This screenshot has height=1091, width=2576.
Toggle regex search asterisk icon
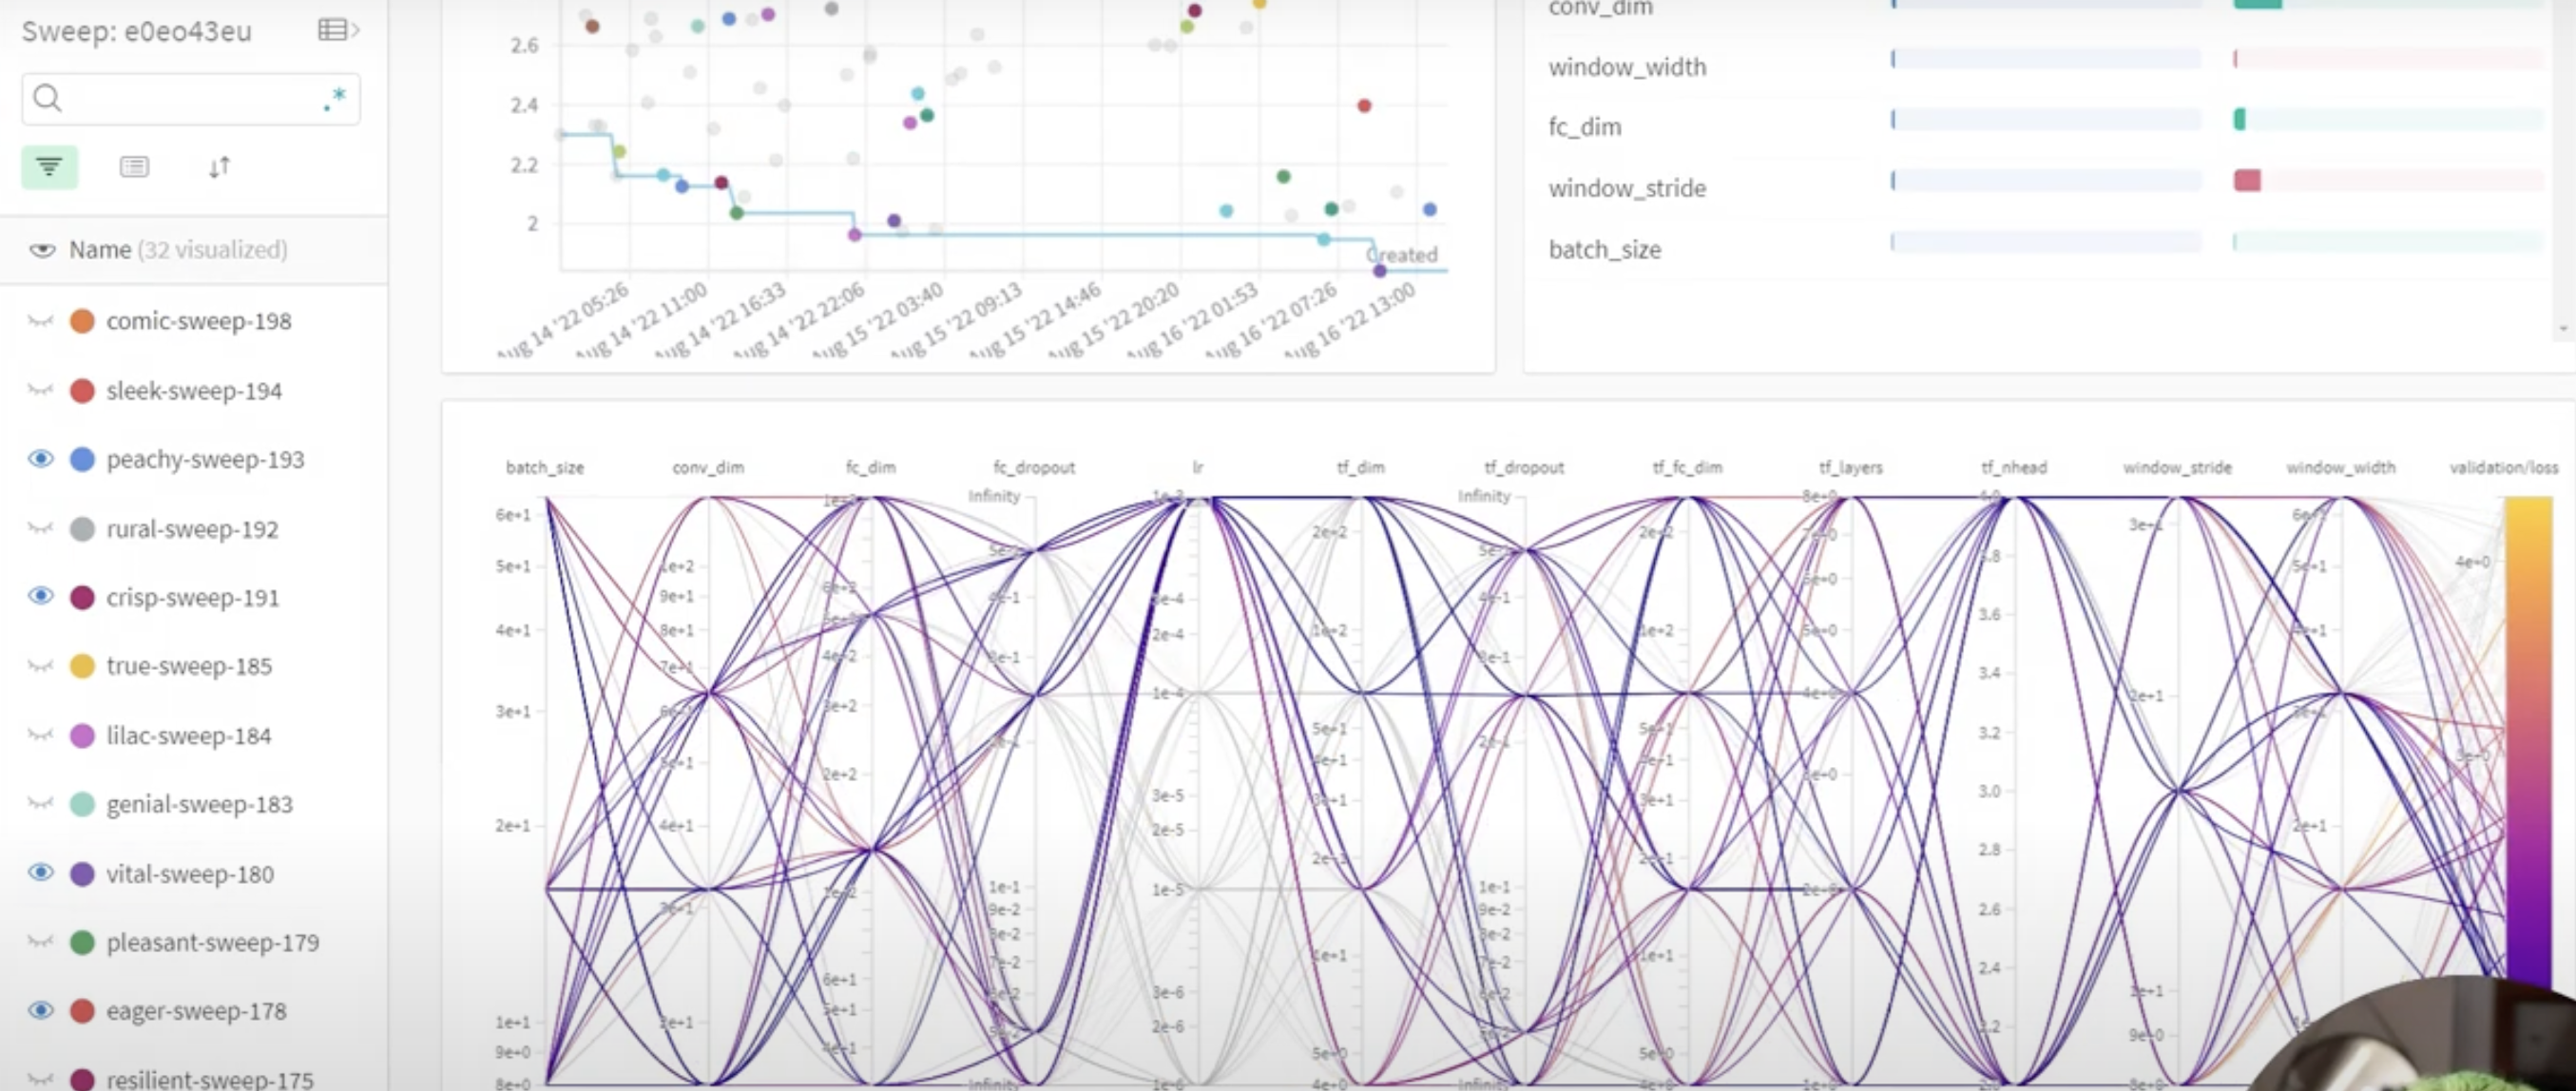335,98
